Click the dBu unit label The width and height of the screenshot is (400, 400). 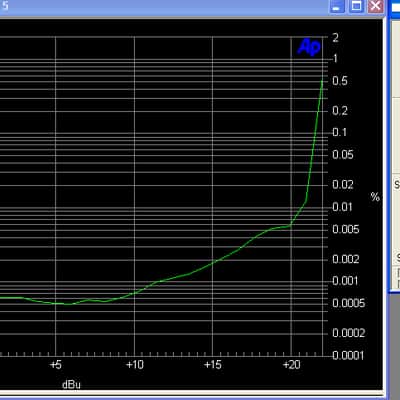click(x=71, y=385)
